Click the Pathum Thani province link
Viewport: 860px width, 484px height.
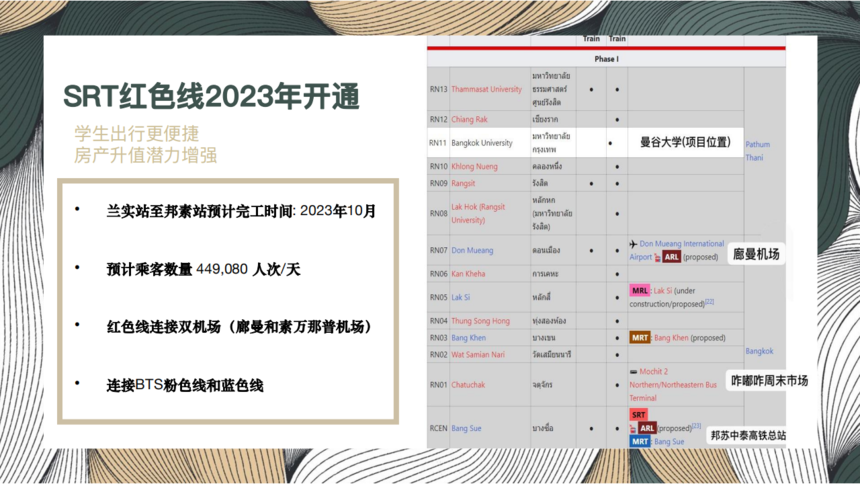pyautogui.click(x=757, y=151)
